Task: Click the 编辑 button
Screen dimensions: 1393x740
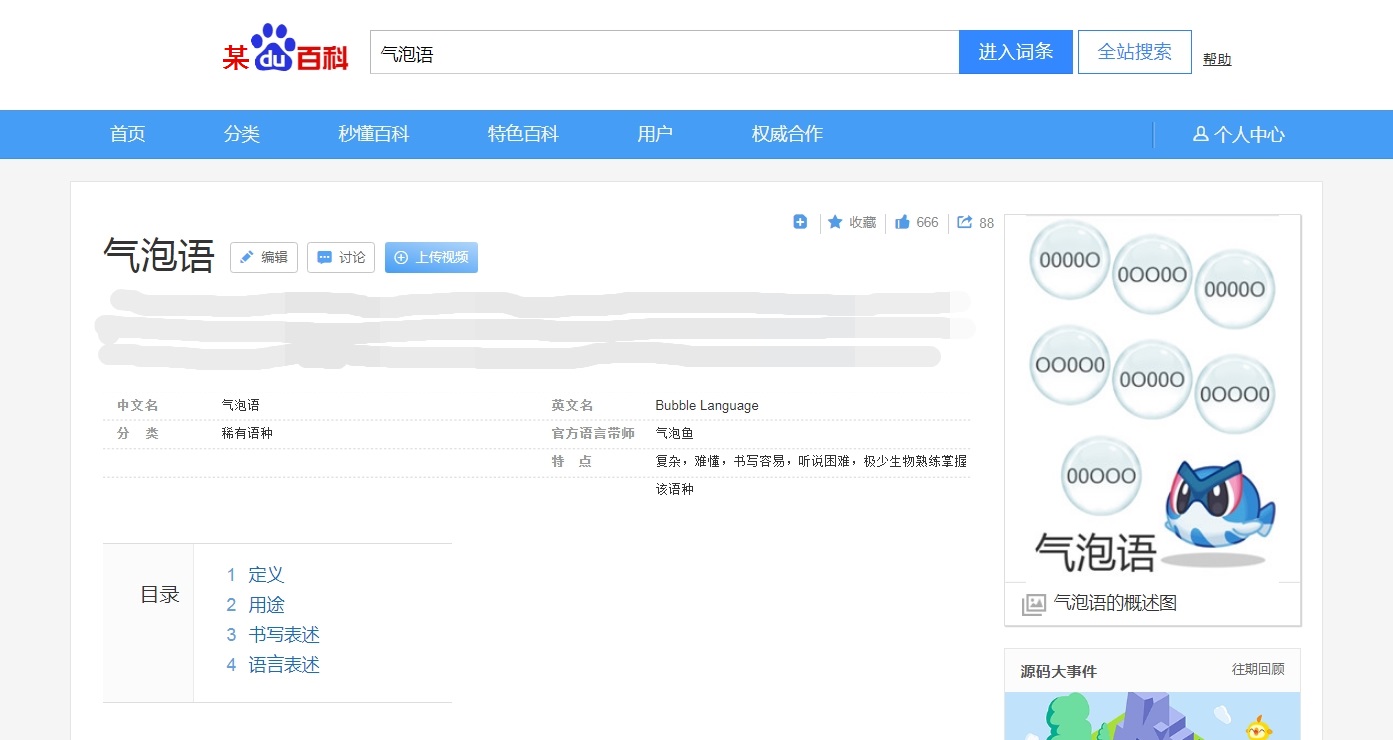Action: [264, 257]
